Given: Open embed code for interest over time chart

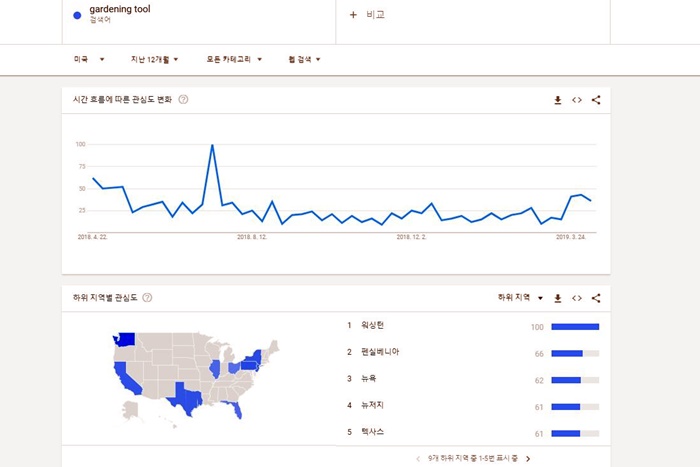Looking at the screenshot, I should click(577, 100).
